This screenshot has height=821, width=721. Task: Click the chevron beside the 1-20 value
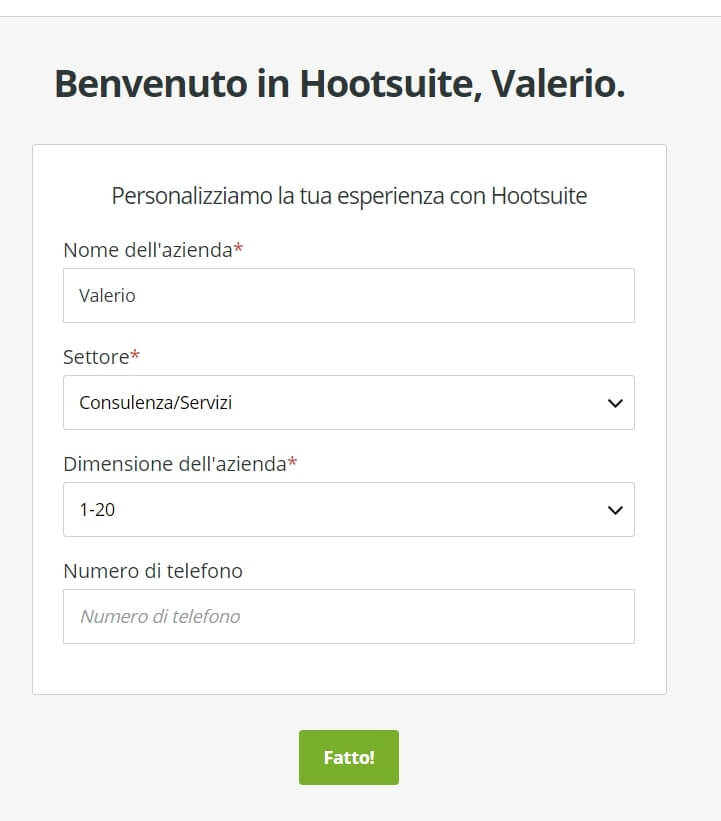pos(614,509)
